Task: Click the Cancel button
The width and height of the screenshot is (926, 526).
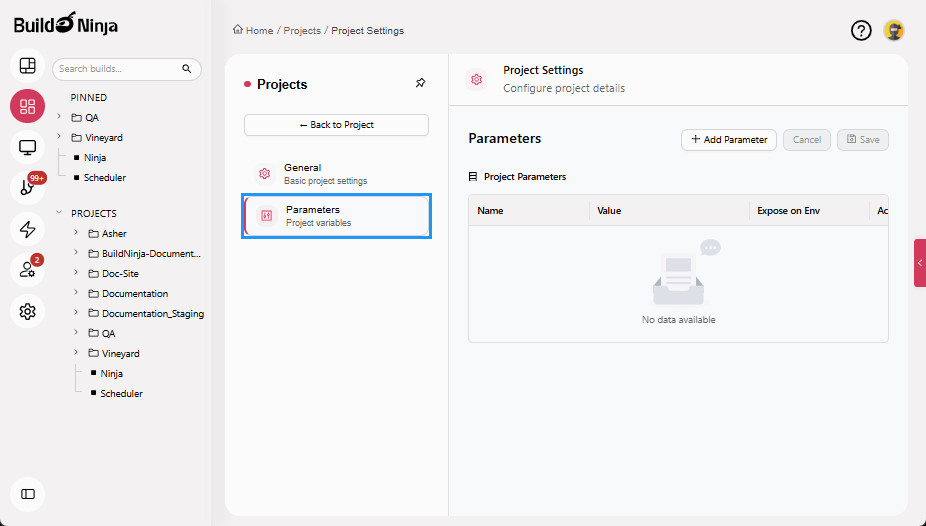Action: [x=807, y=140]
